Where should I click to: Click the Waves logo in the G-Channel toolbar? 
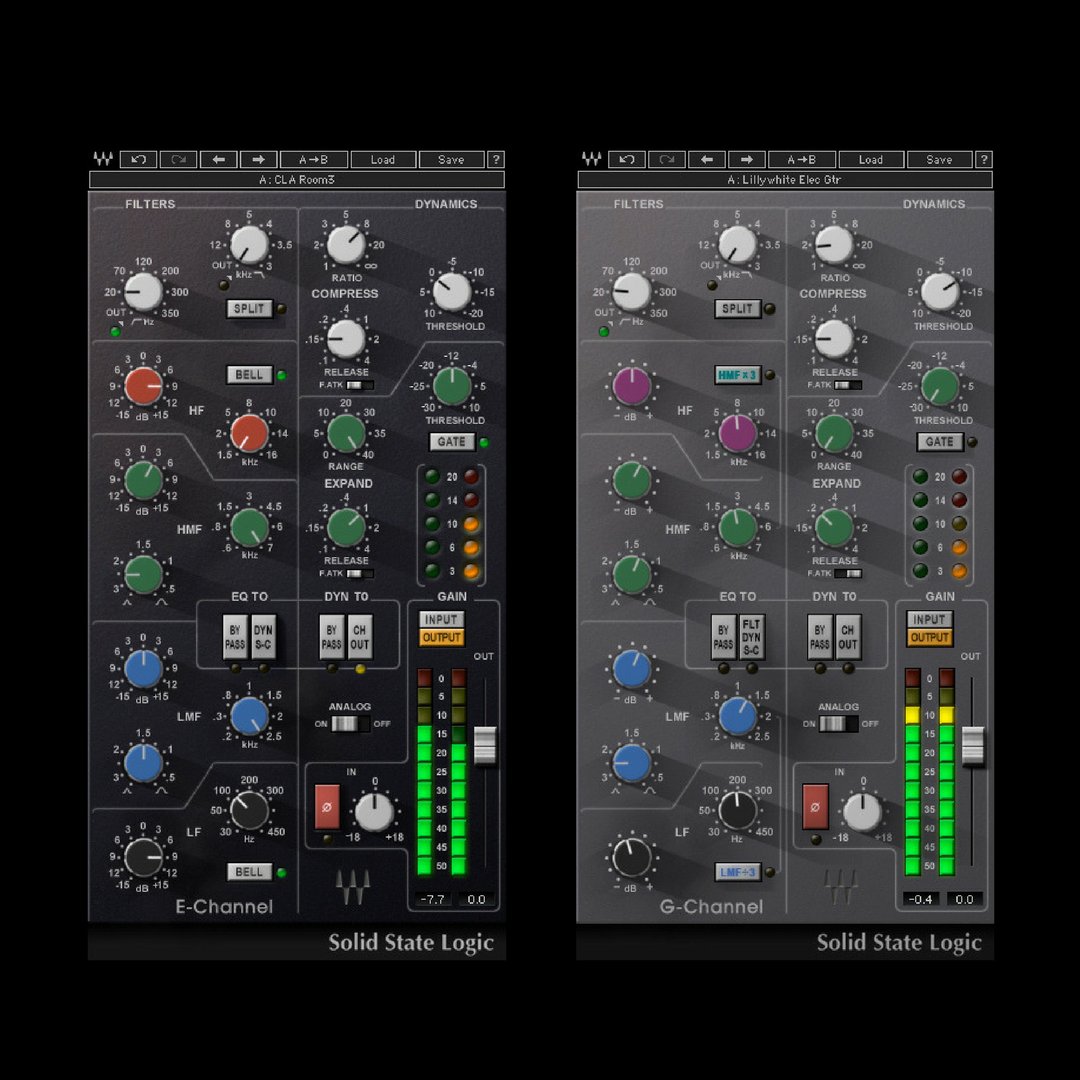592,159
